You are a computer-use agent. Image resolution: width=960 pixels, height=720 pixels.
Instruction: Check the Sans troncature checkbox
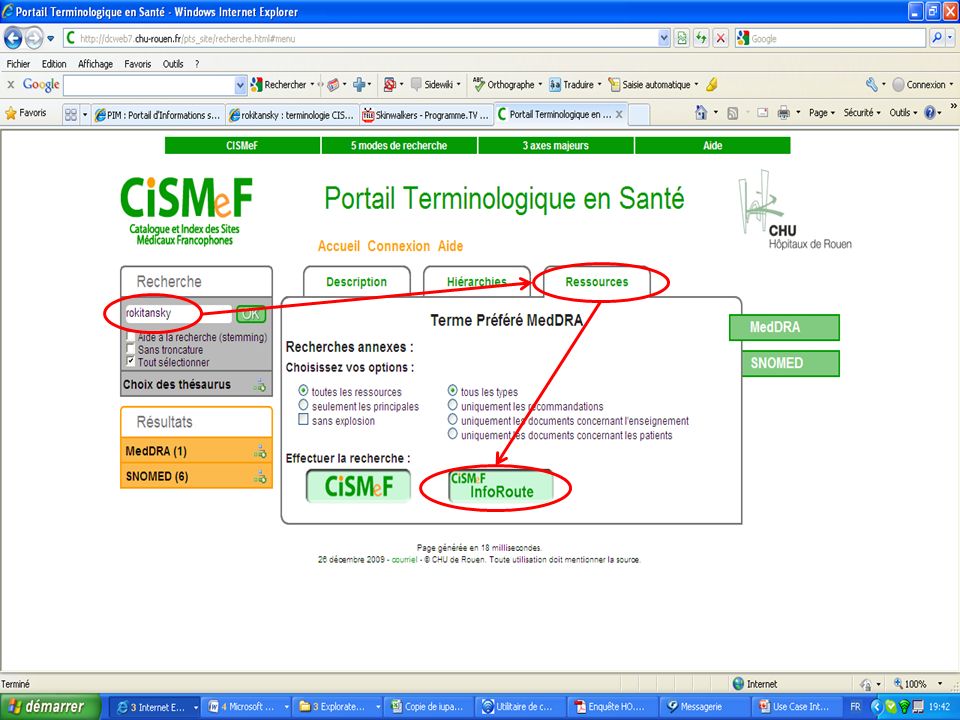[130, 348]
